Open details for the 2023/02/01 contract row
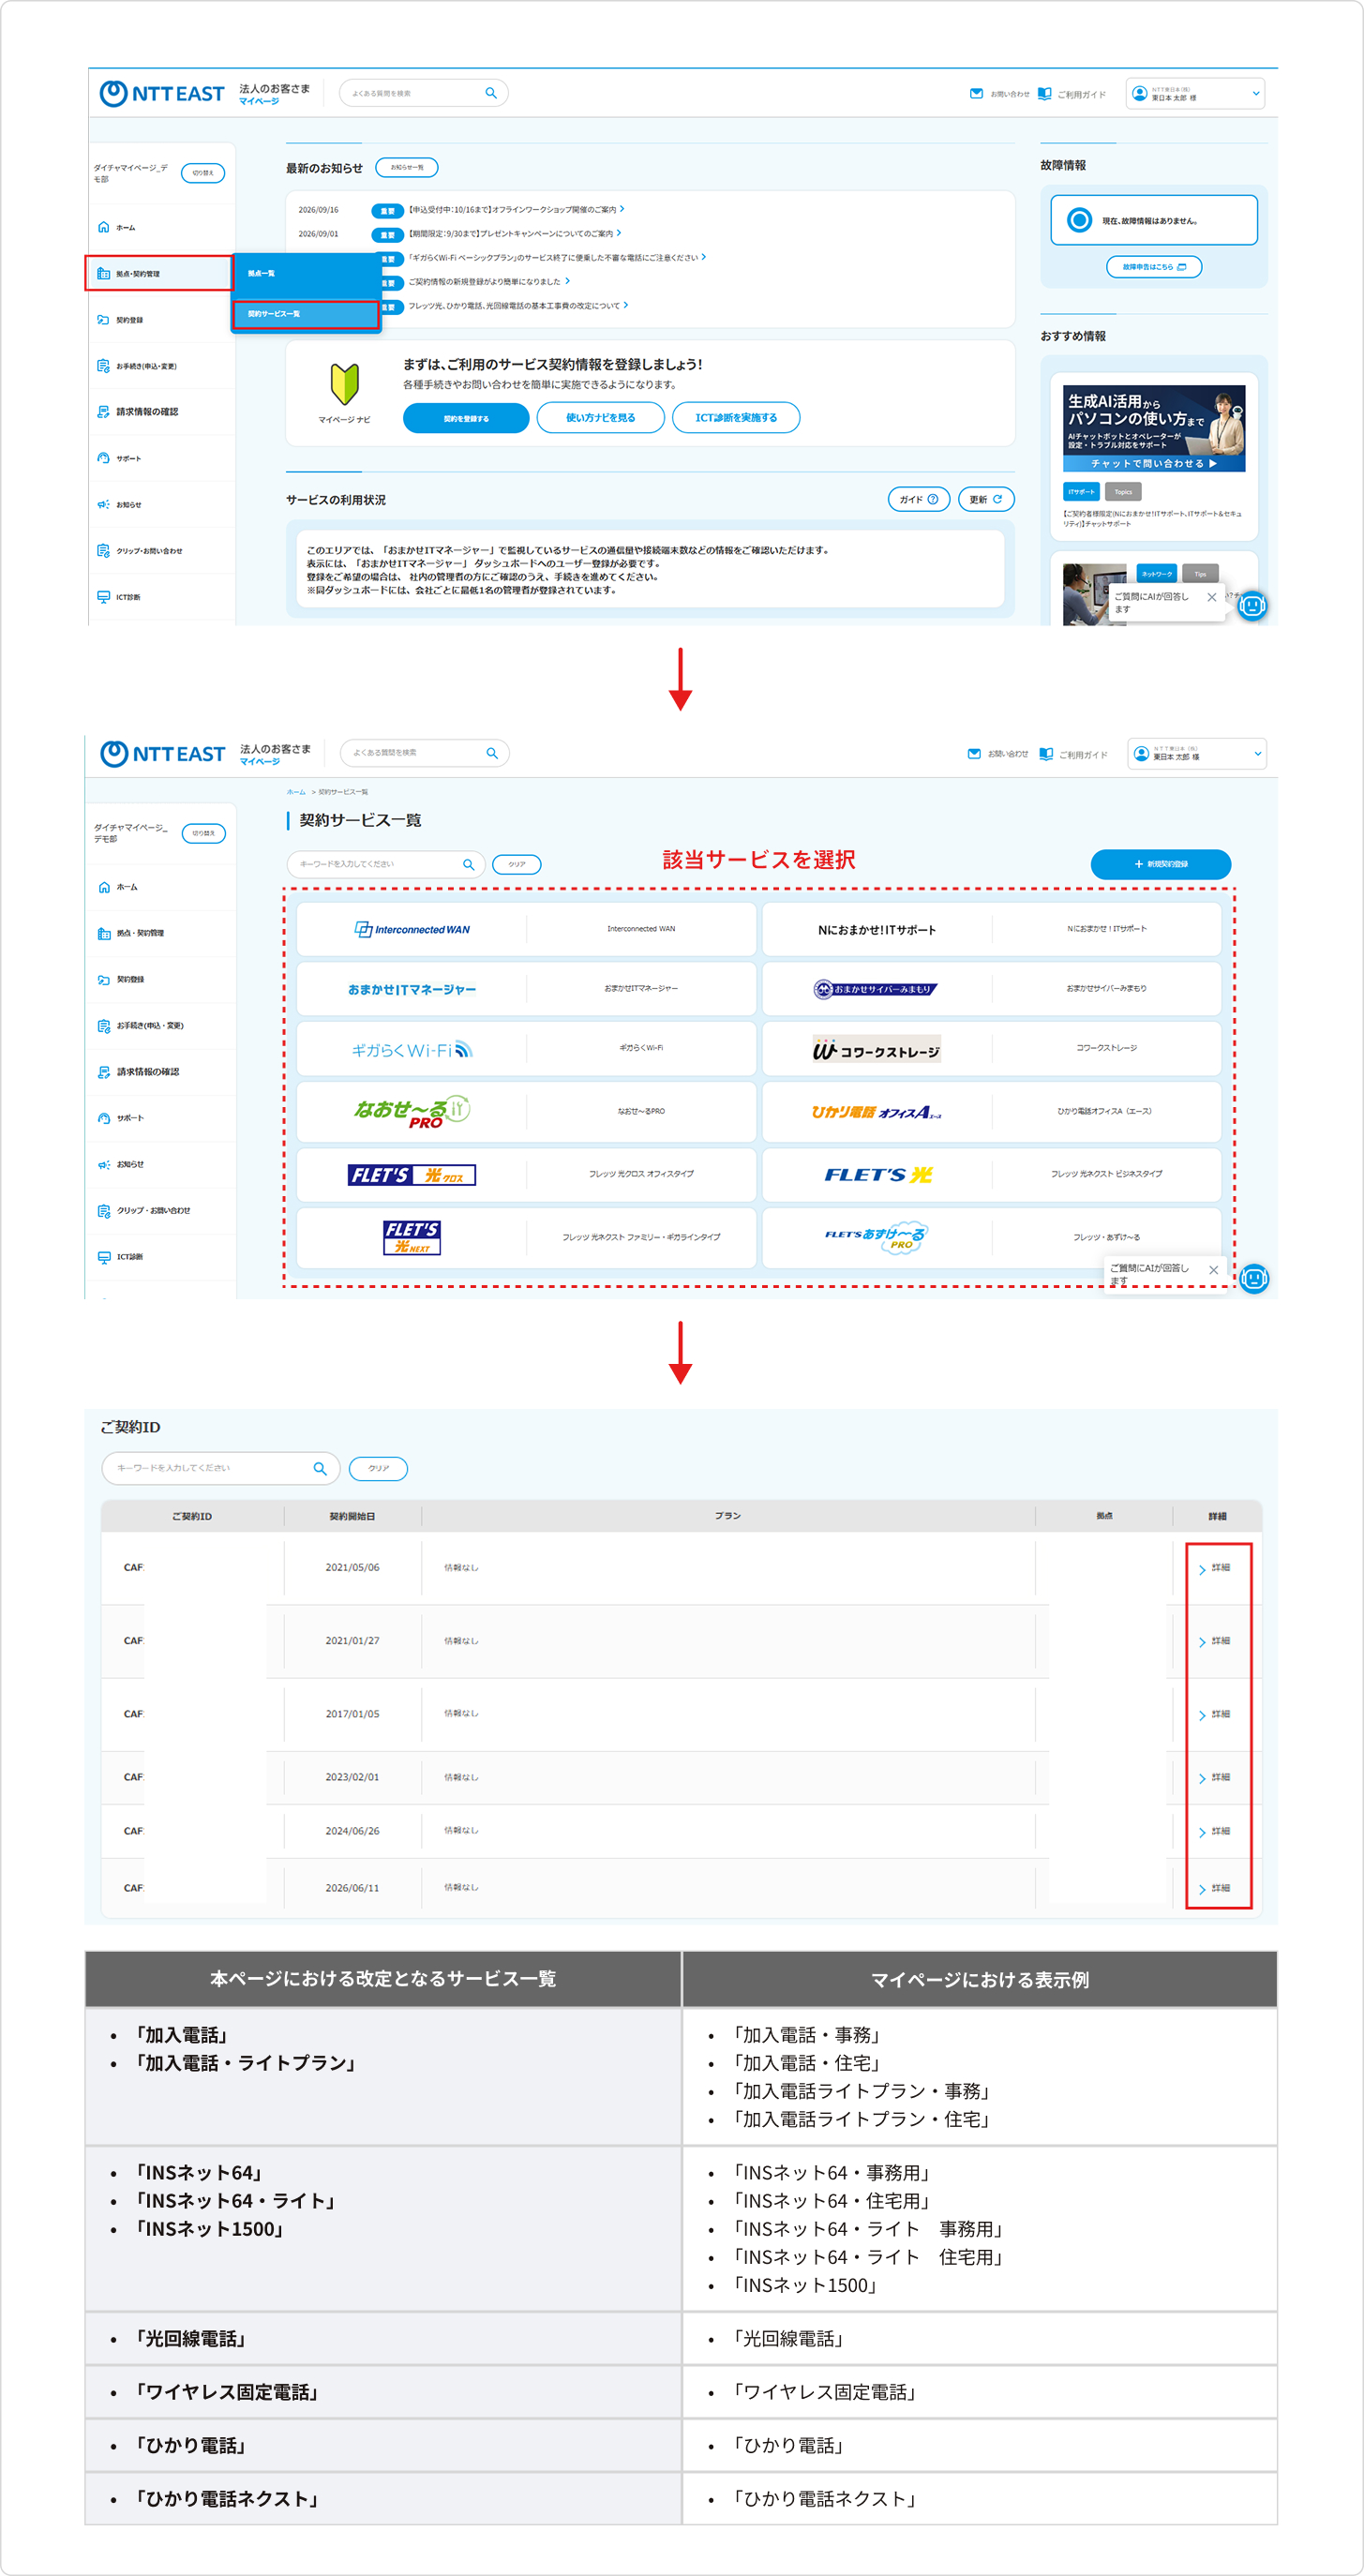1364x2576 pixels. pos(1215,1777)
